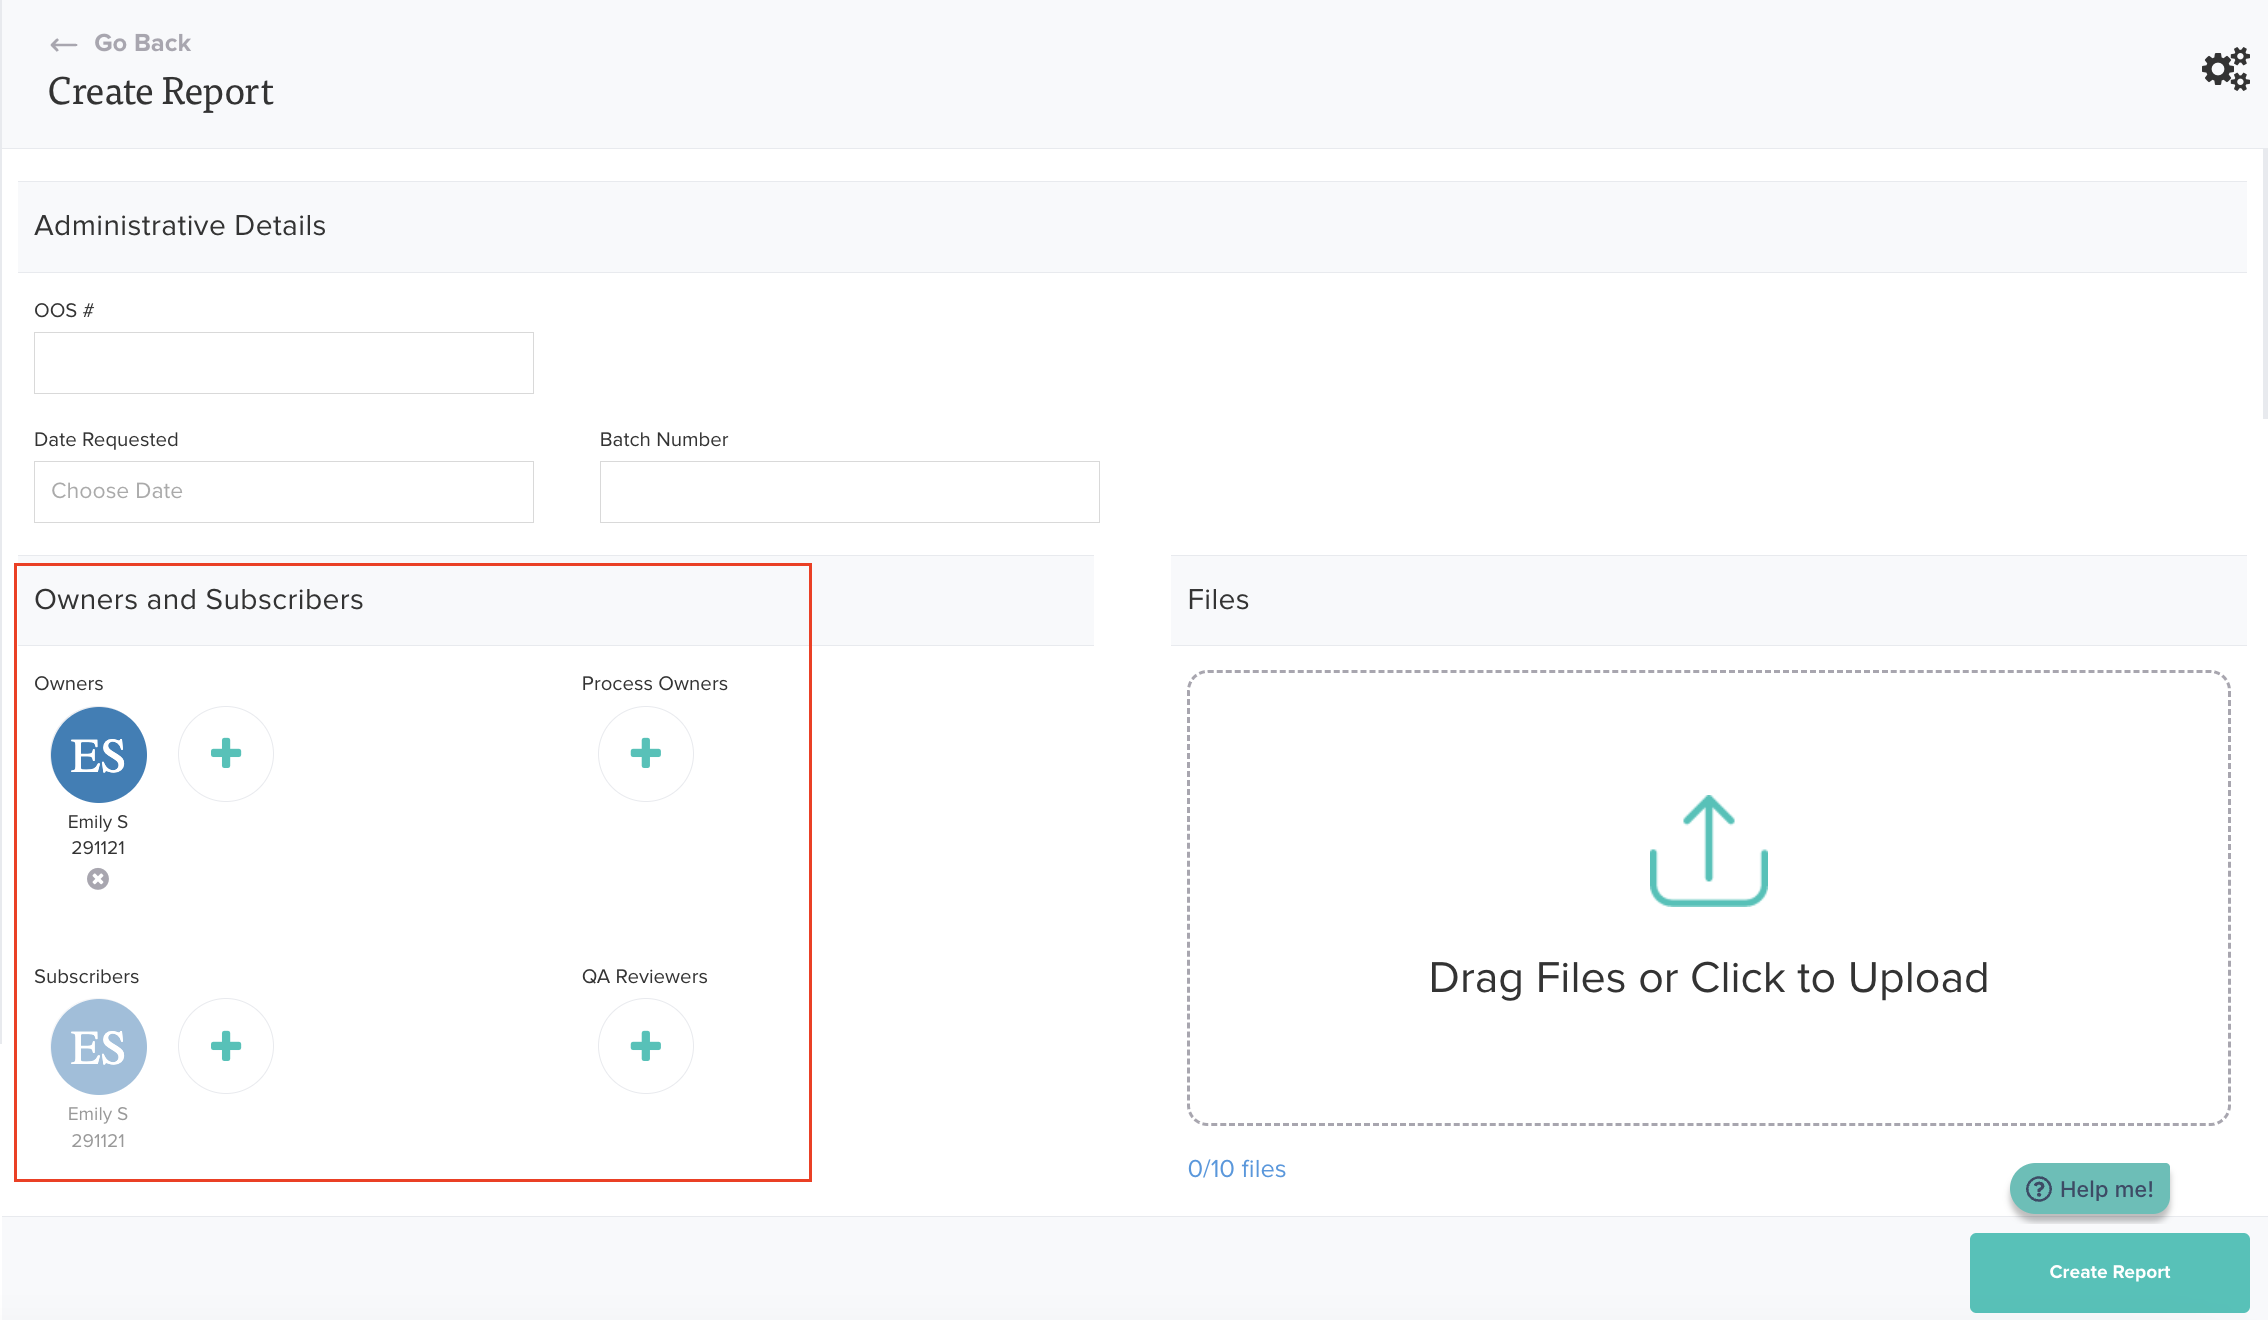Viewport: 2268px width, 1320px height.
Task: Open the Date Requested date picker
Action: pos(284,492)
